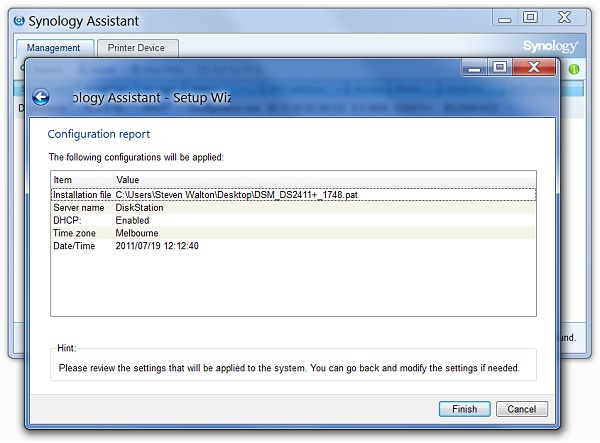
Task: Select the Server name DiskStation row
Action: (x=293, y=208)
